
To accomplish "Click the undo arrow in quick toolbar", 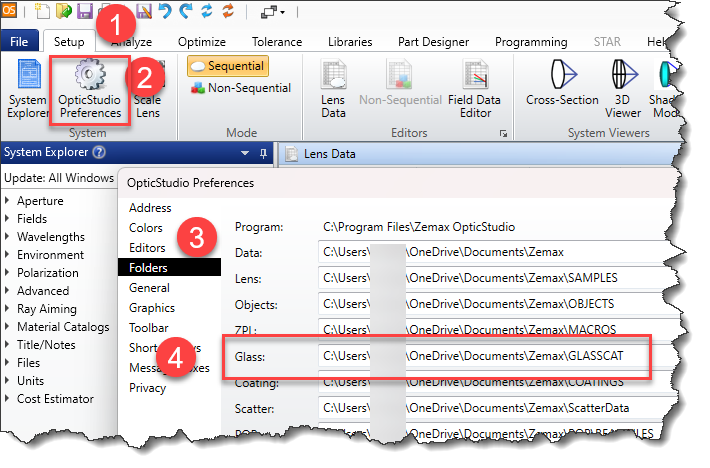I will click(164, 12).
